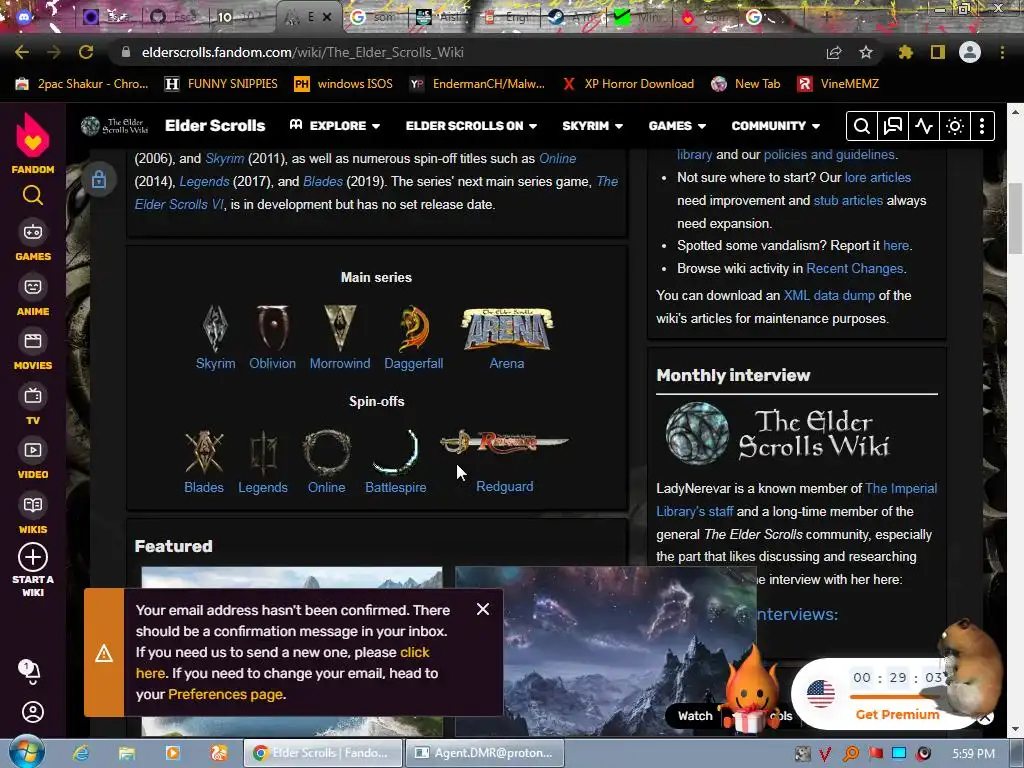
Task: Open recent wiki activity icon
Action: click(923, 126)
